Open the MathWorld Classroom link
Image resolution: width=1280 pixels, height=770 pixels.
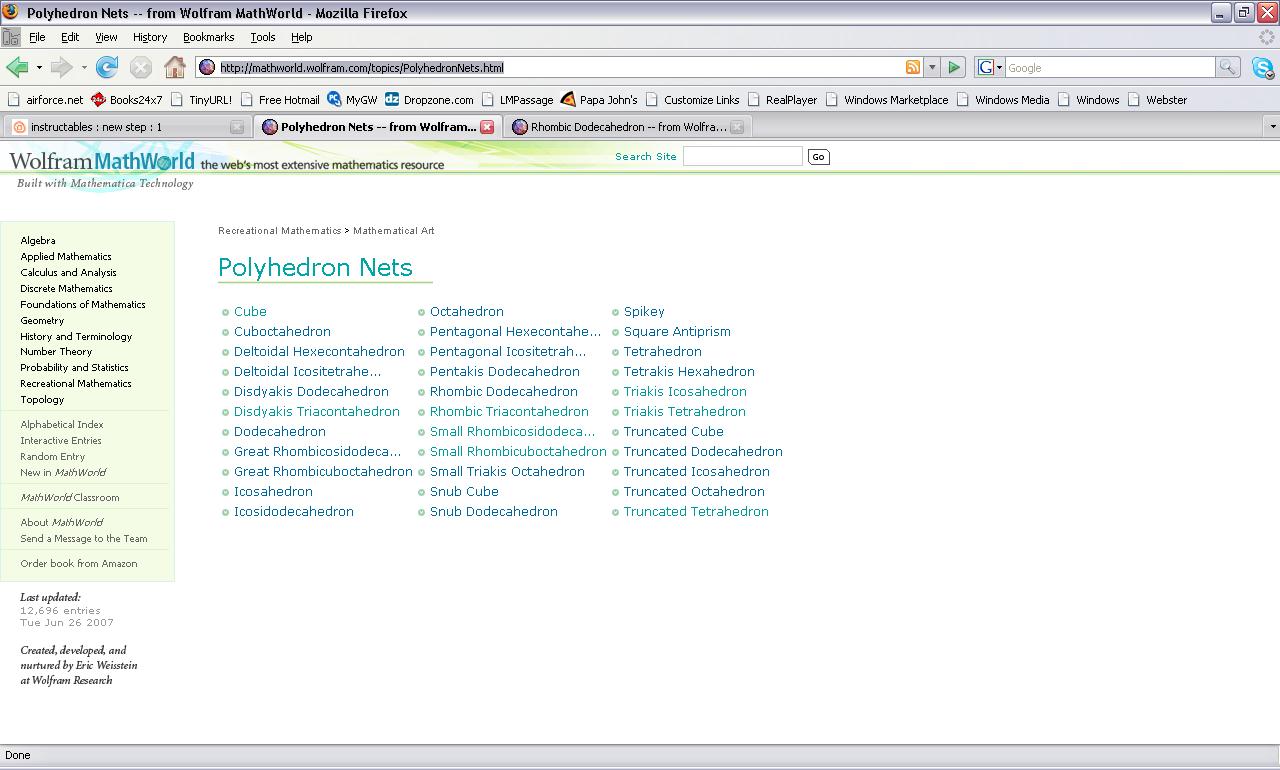pyautogui.click(x=70, y=498)
